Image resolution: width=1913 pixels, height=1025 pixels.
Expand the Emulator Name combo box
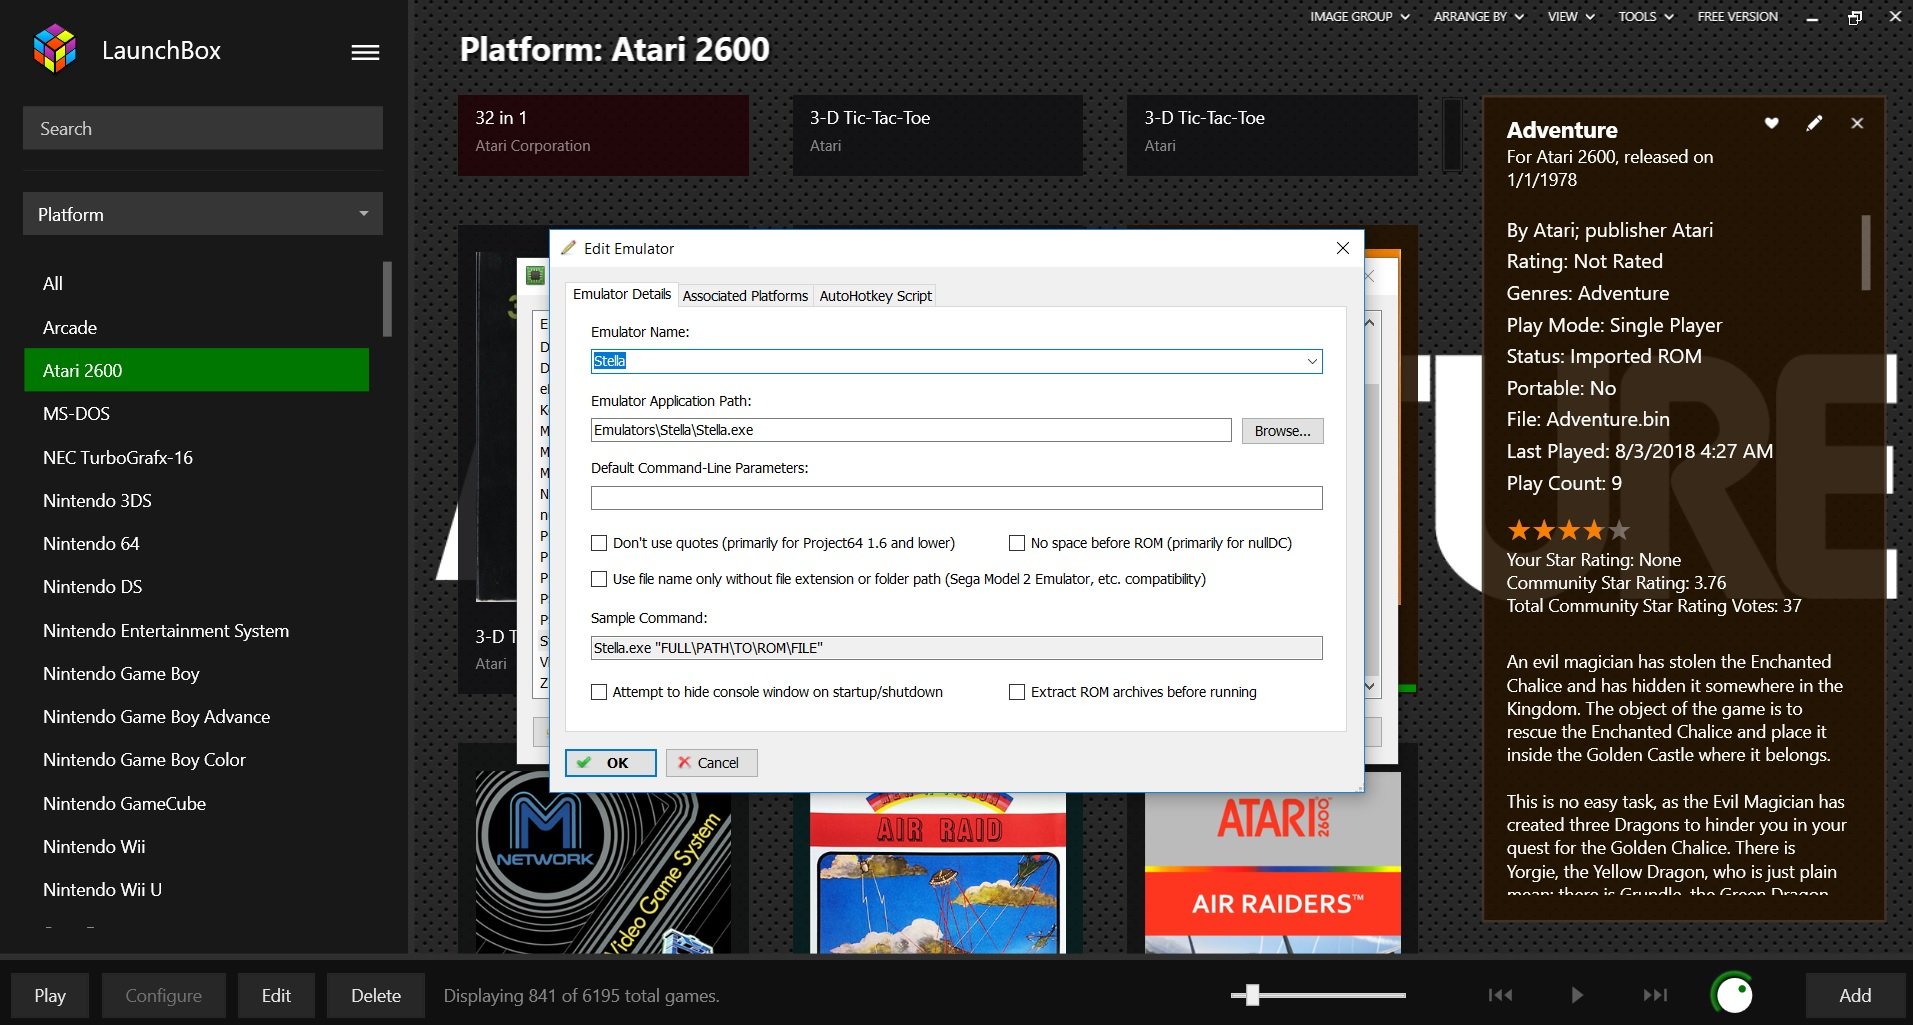1311,361
